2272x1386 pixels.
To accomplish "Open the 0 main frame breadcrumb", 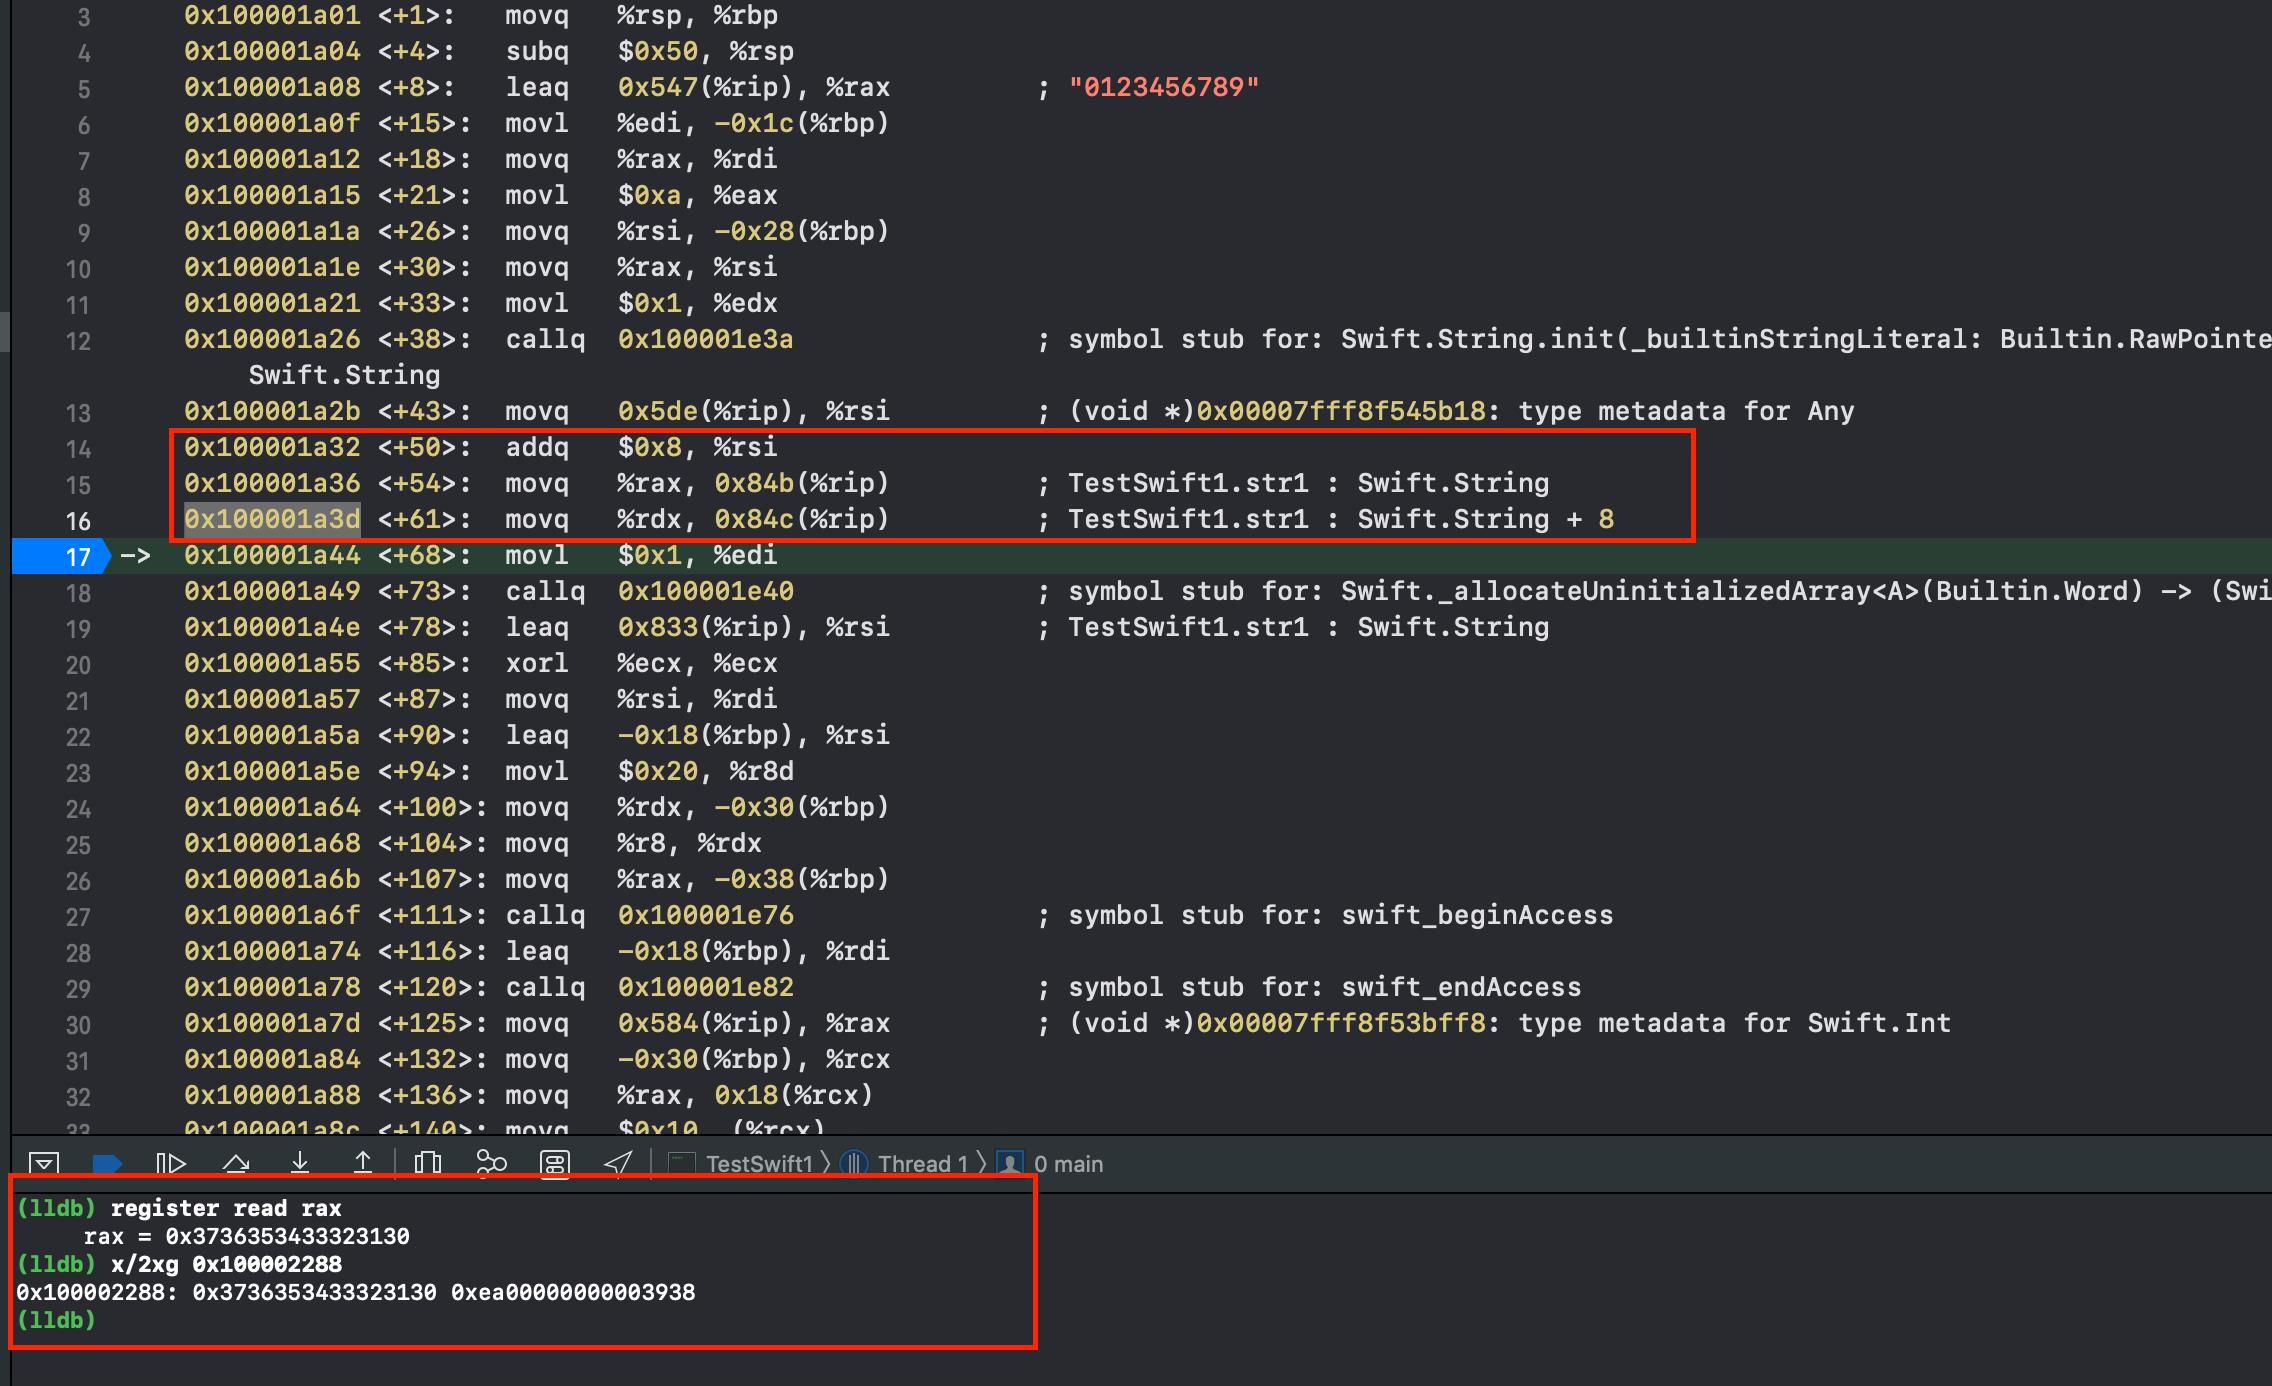I will point(1051,1164).
